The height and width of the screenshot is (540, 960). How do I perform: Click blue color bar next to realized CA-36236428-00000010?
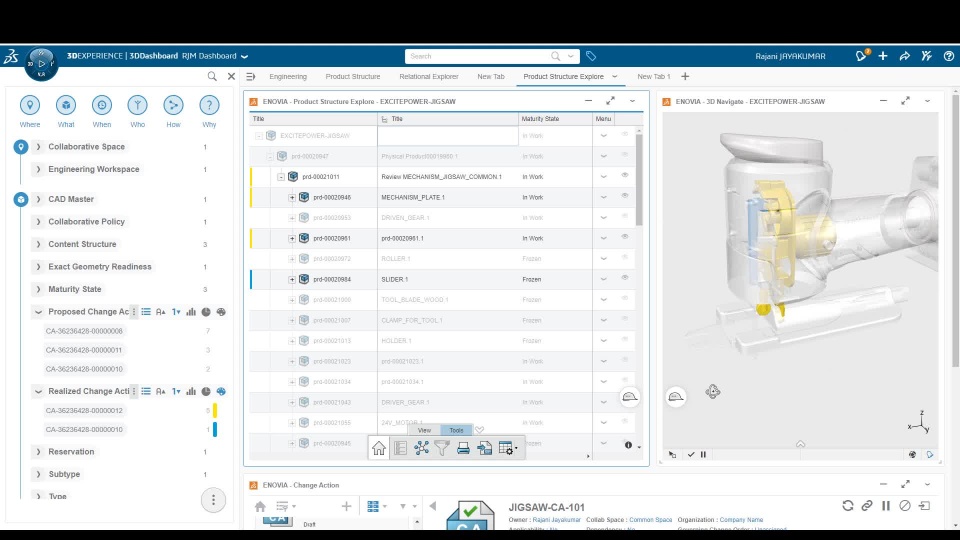(x=215, y=429)
